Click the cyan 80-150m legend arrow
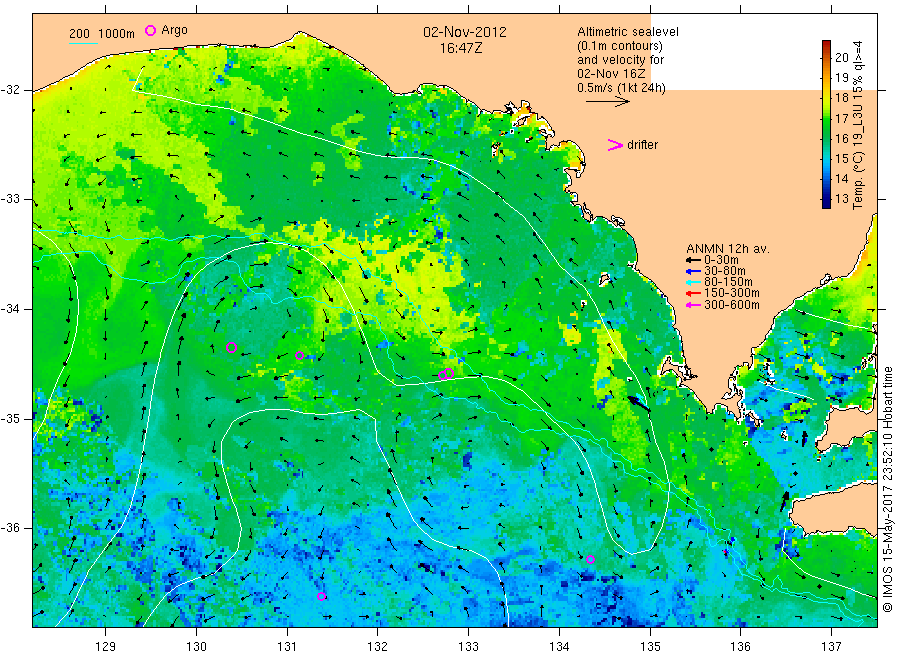The height and width of the screenshot is (660, 900). coord(693,282)
